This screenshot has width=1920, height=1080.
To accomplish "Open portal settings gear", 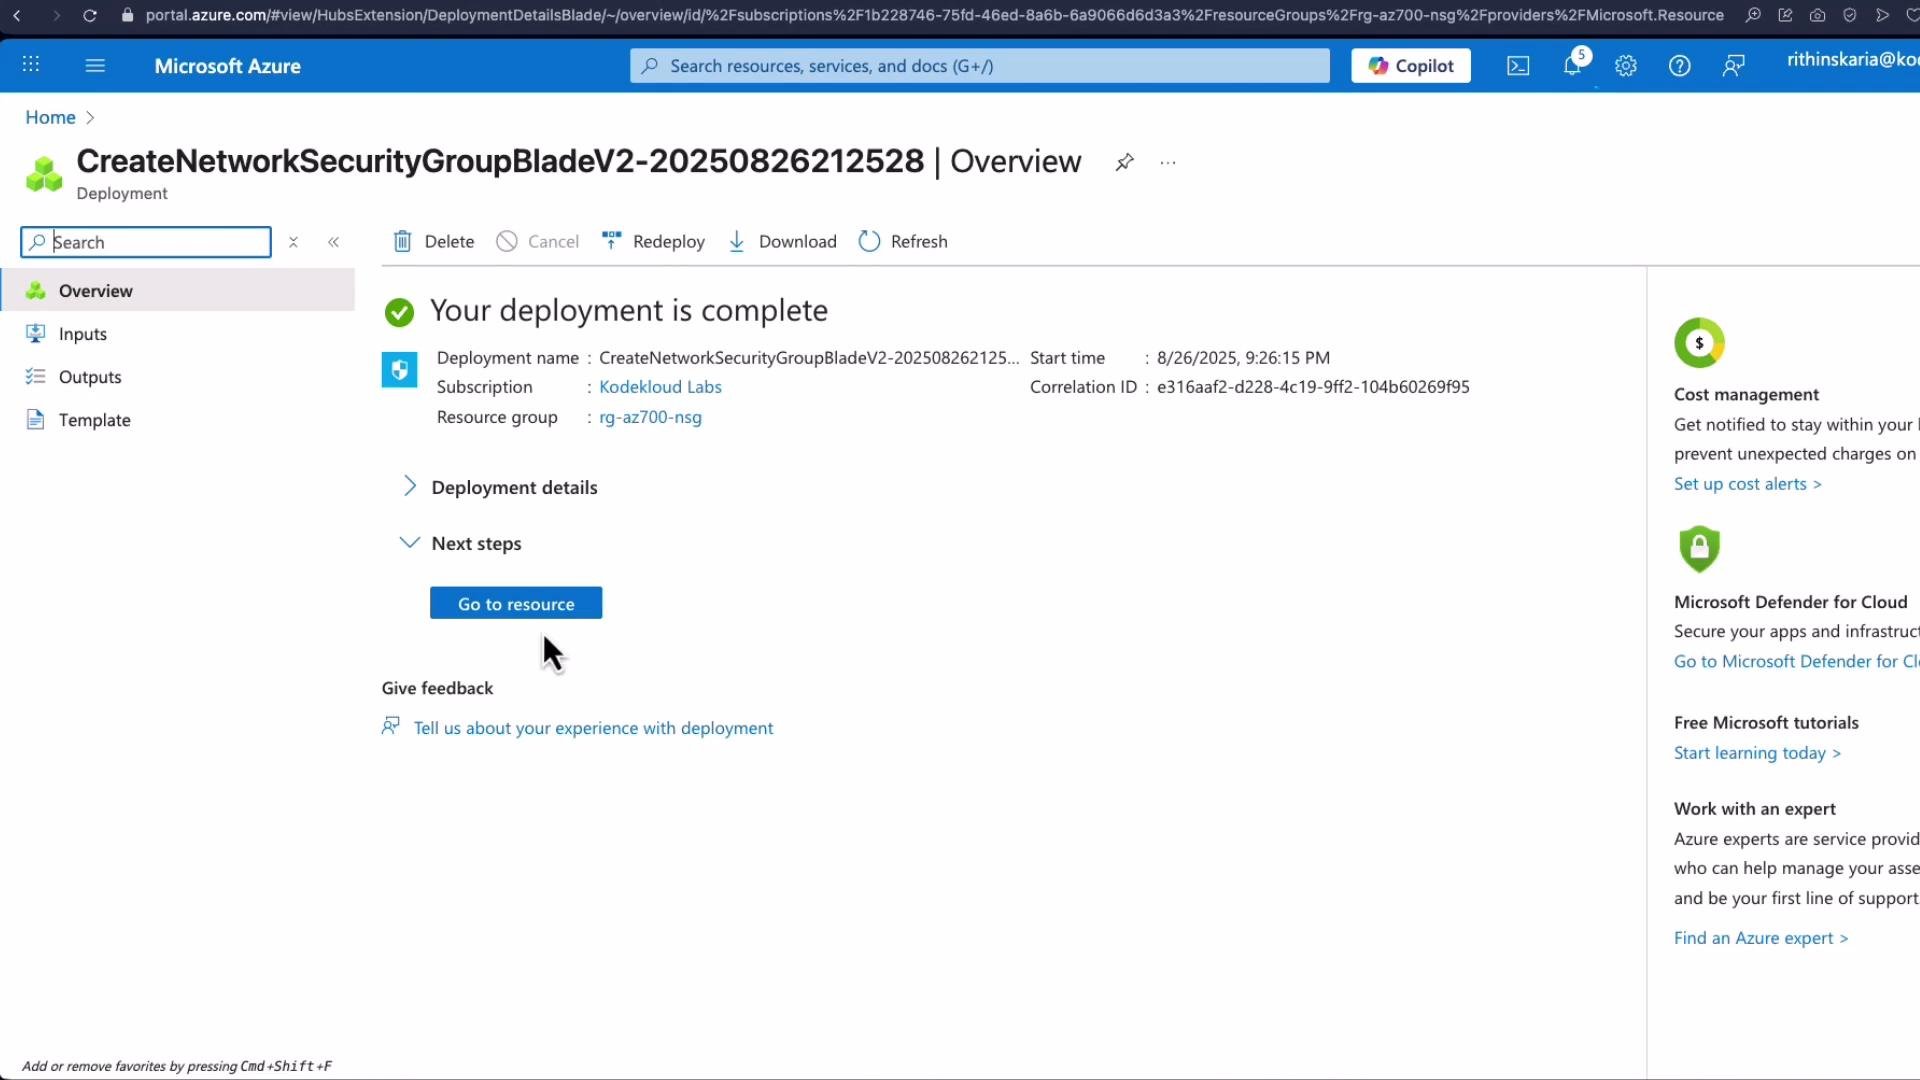I will pos(1626,66).
